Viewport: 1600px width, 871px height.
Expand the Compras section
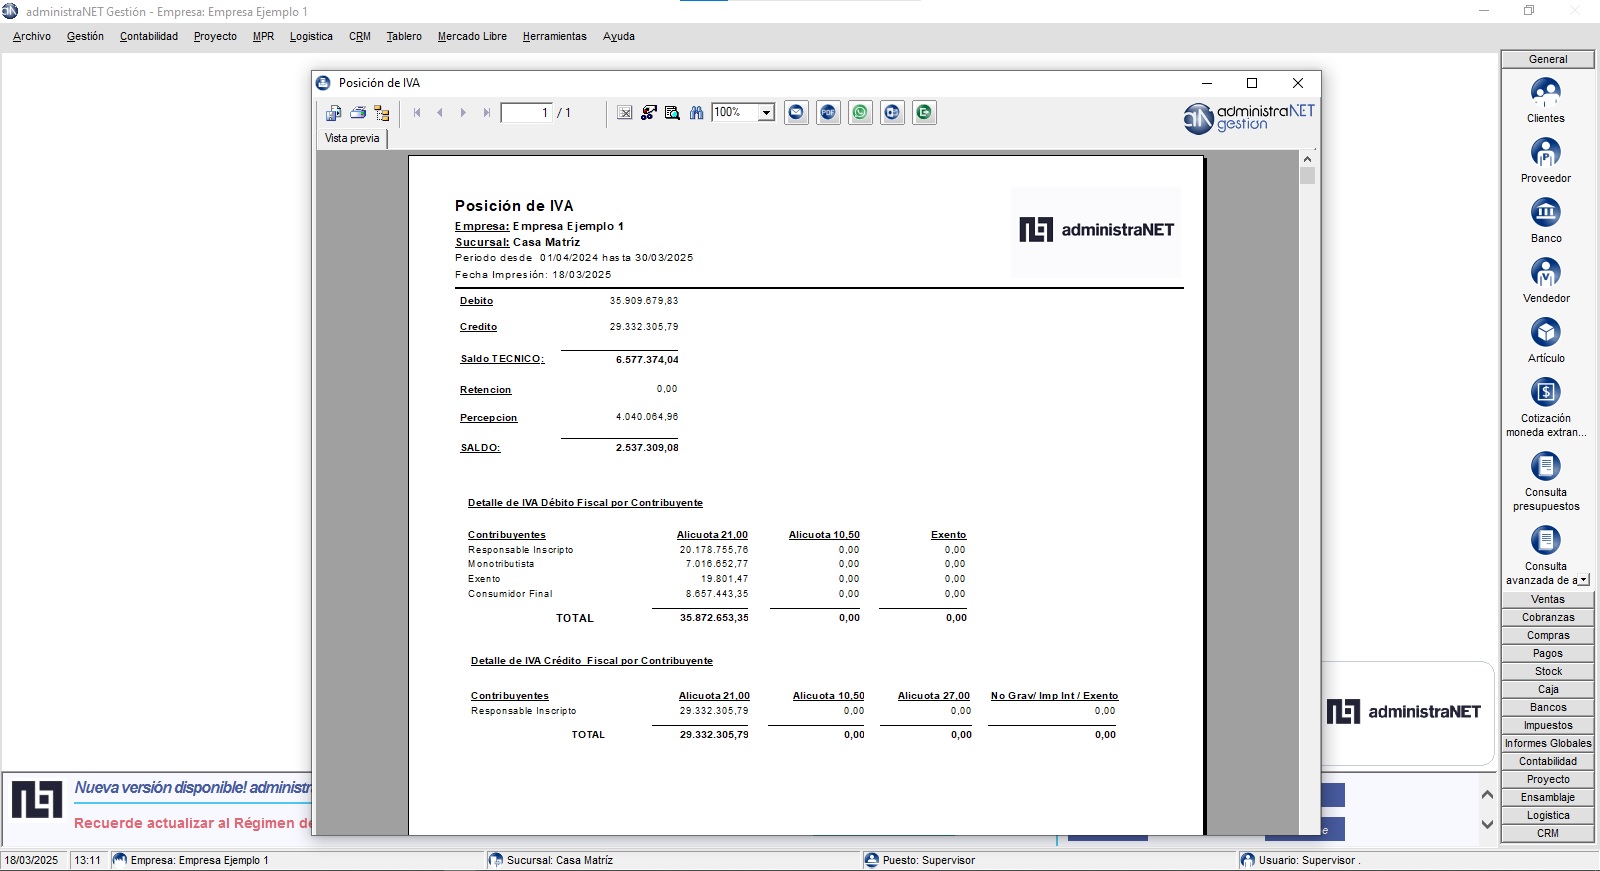(1548, 635)
